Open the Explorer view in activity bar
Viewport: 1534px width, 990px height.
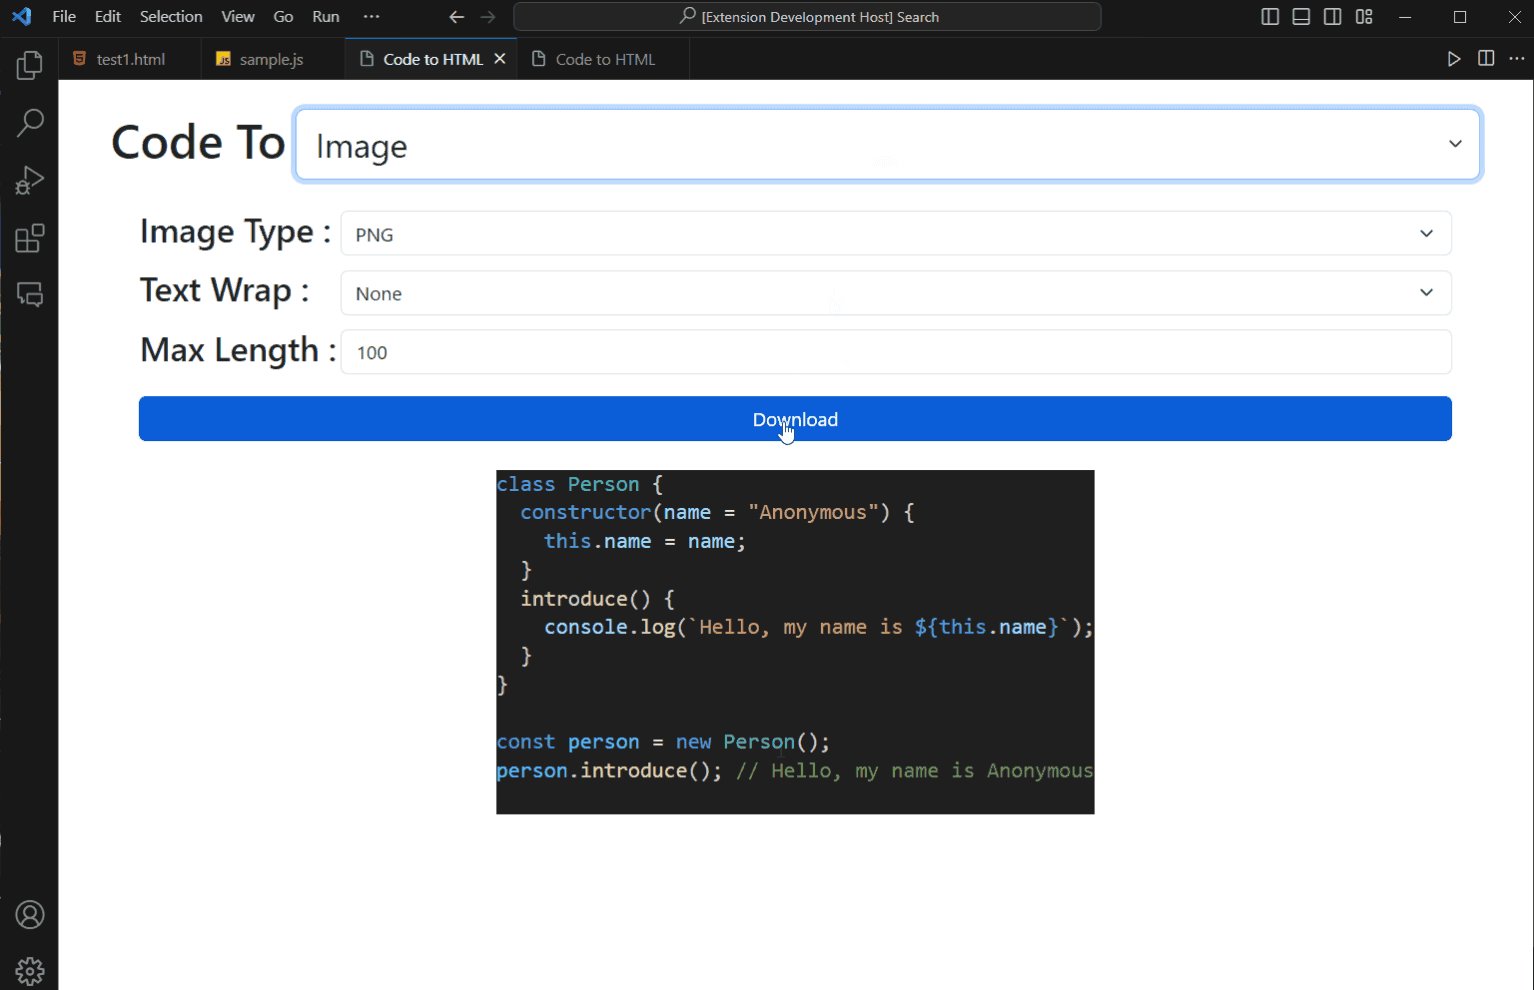coord(30,66)
